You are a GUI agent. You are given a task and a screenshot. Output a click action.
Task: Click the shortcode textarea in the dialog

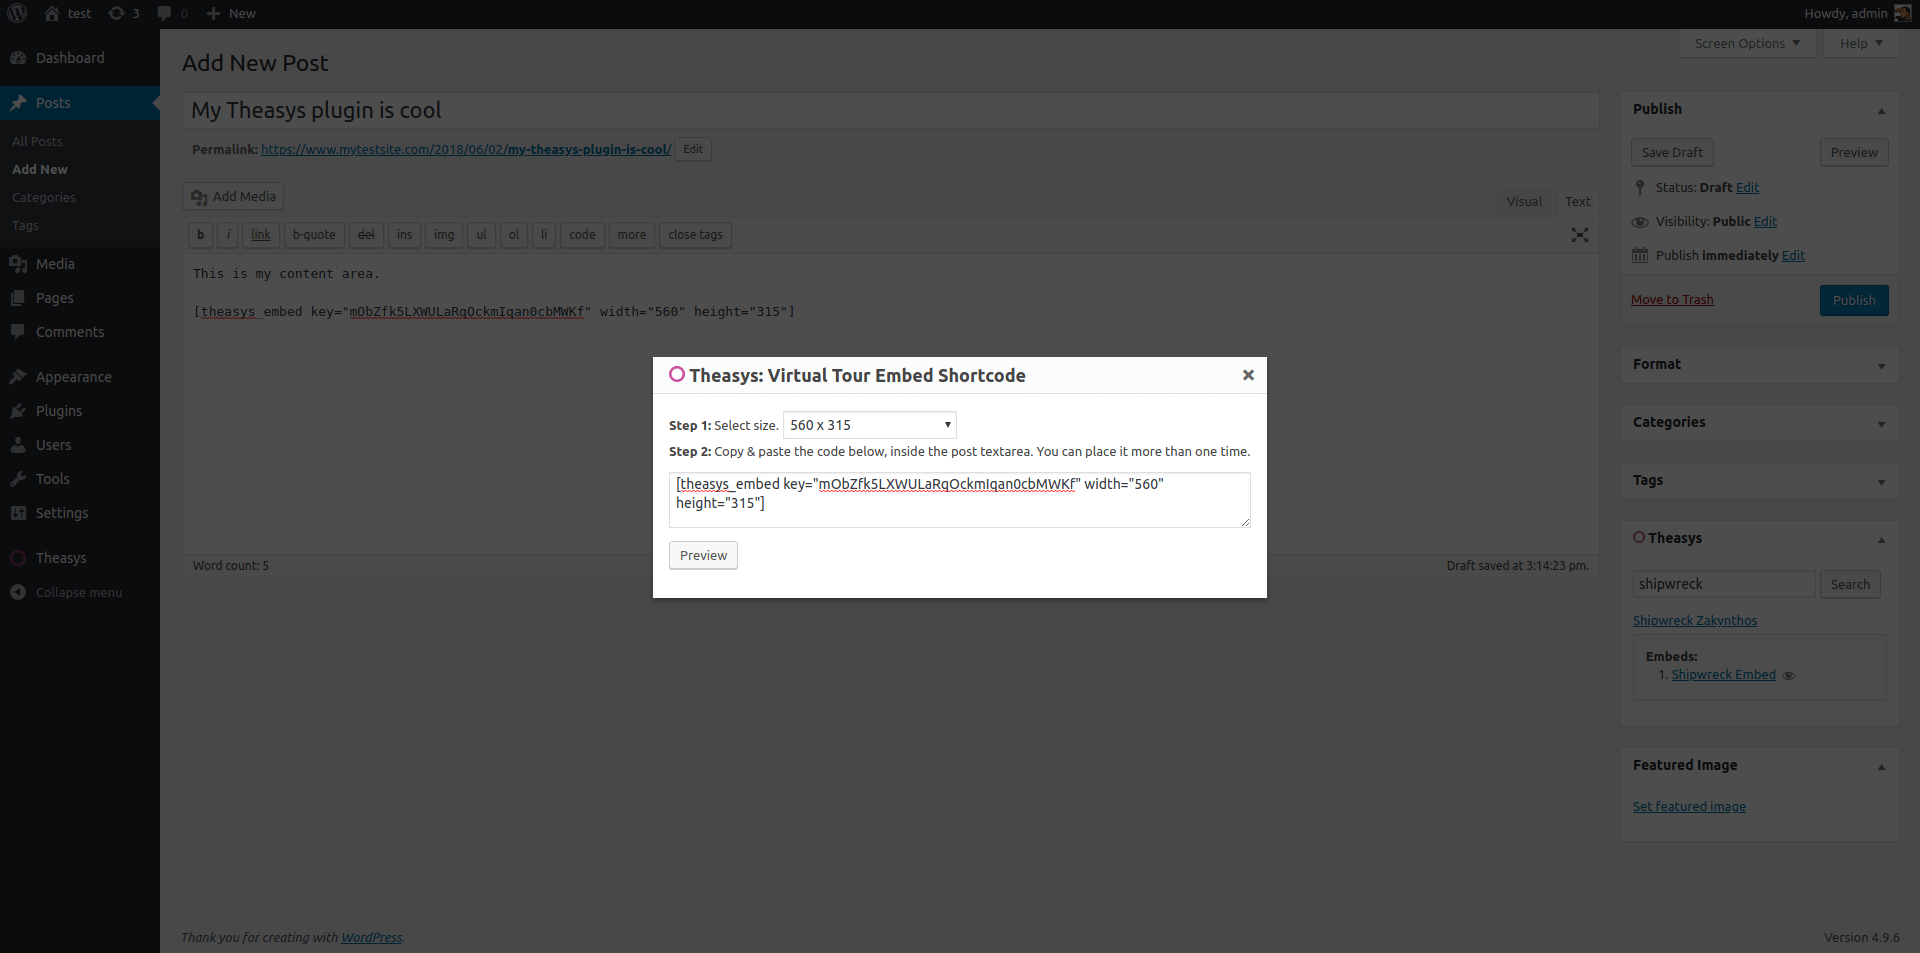tap(960, 500)
